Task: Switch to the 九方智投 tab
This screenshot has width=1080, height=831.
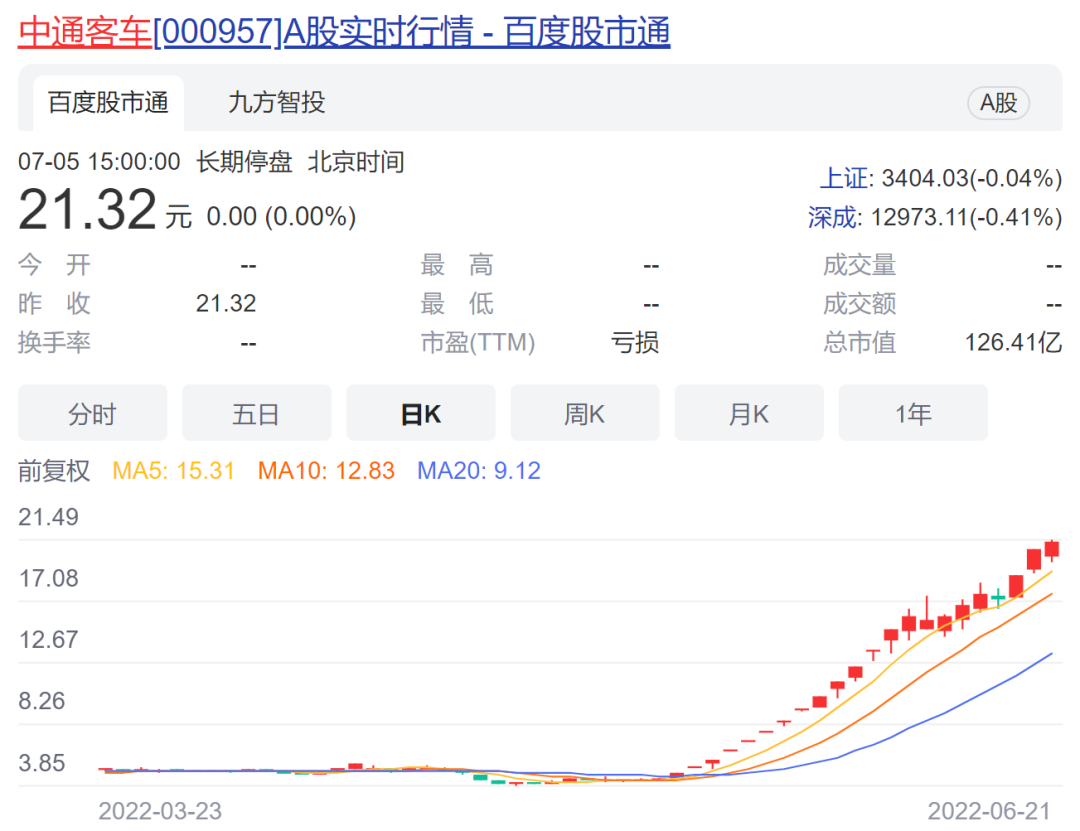Action: point(276,102)
